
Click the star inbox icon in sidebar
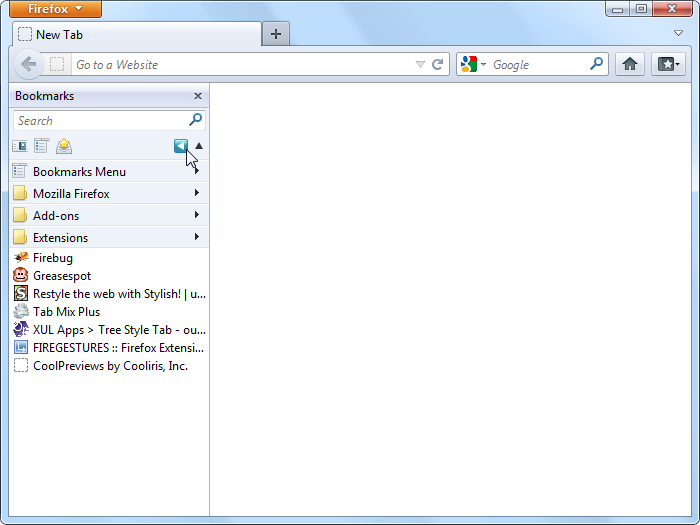pos(64,146)
